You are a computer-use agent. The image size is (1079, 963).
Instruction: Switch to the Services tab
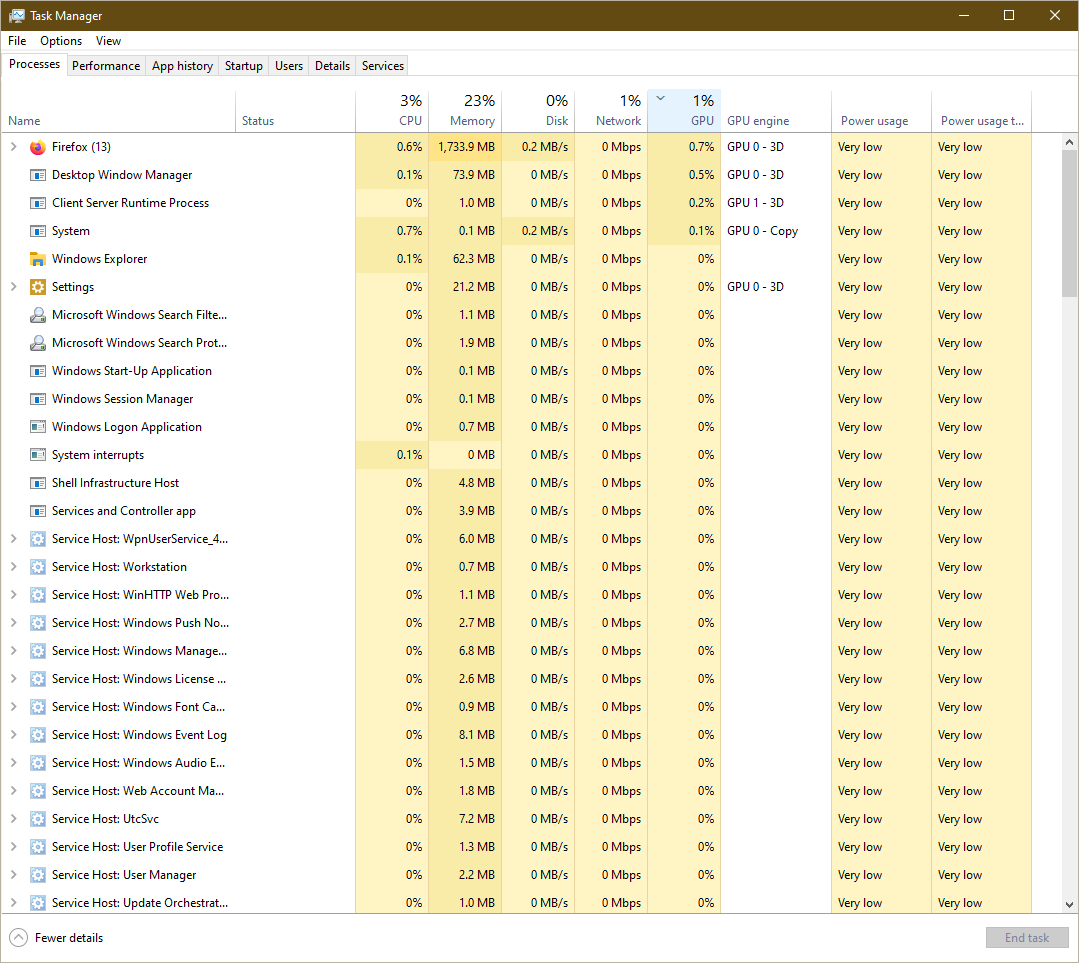(383, 65)
